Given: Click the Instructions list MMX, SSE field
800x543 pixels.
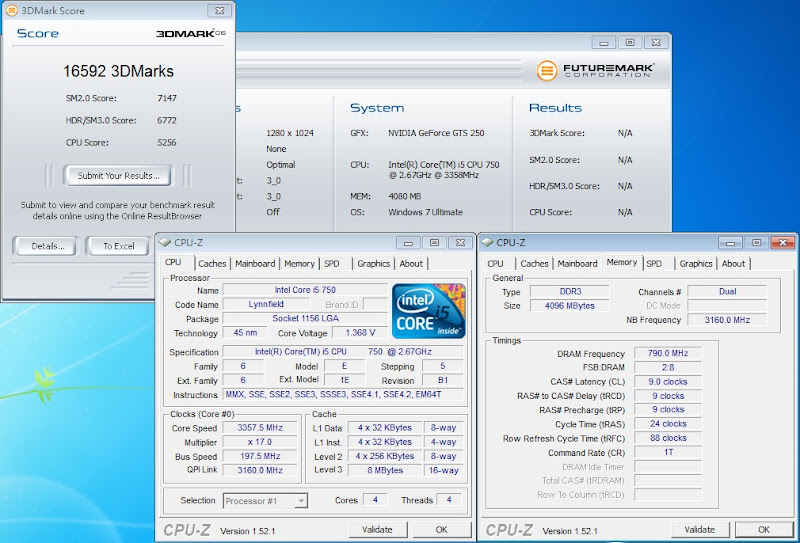Looking at the screenshot, I should tap(343, 394).
